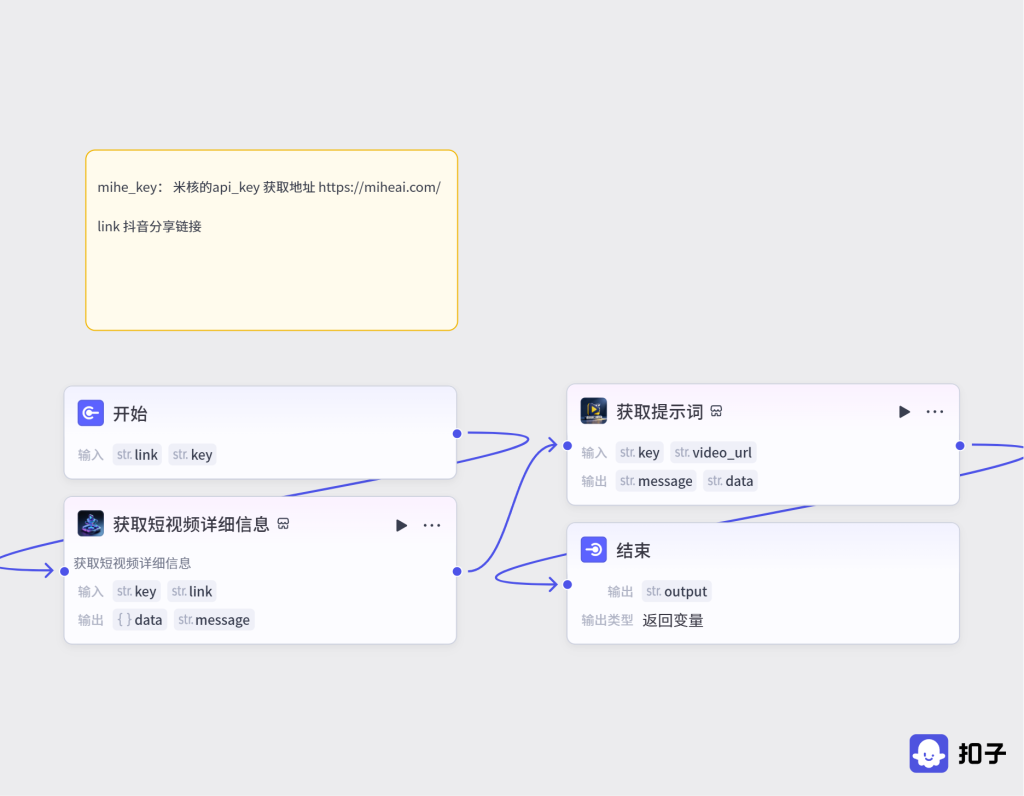1024x796 pixels.
Task: Select the 结束 node title
Action: (633, 550)
